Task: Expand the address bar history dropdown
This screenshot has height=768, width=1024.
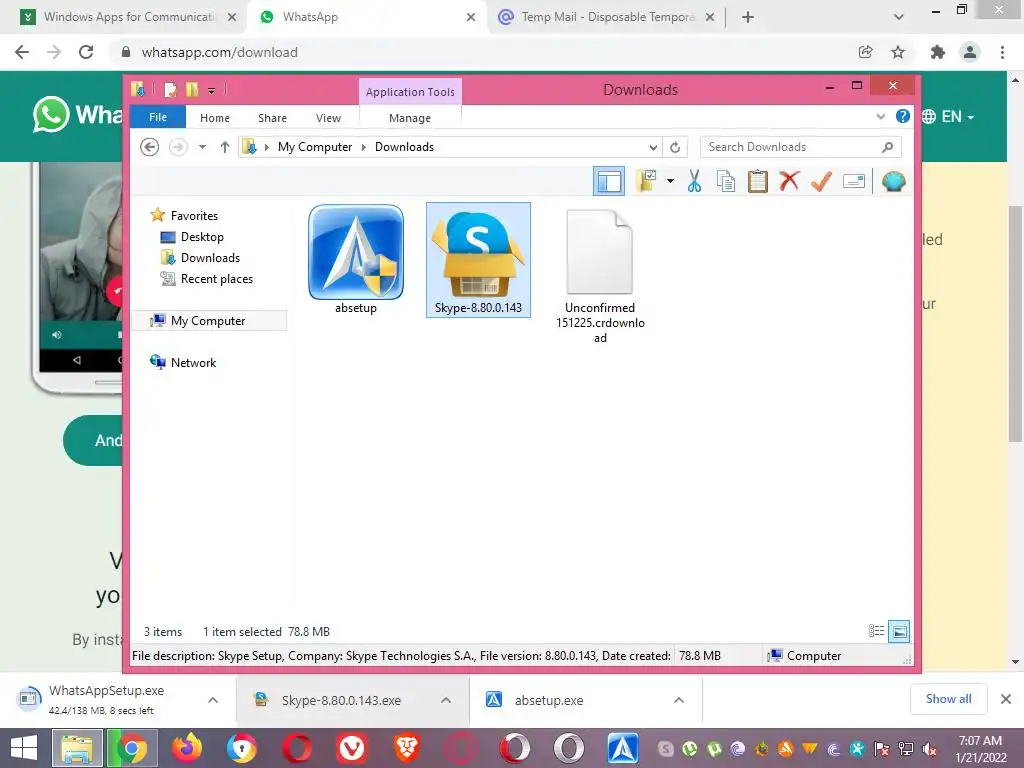Action: tap(652, 147)
